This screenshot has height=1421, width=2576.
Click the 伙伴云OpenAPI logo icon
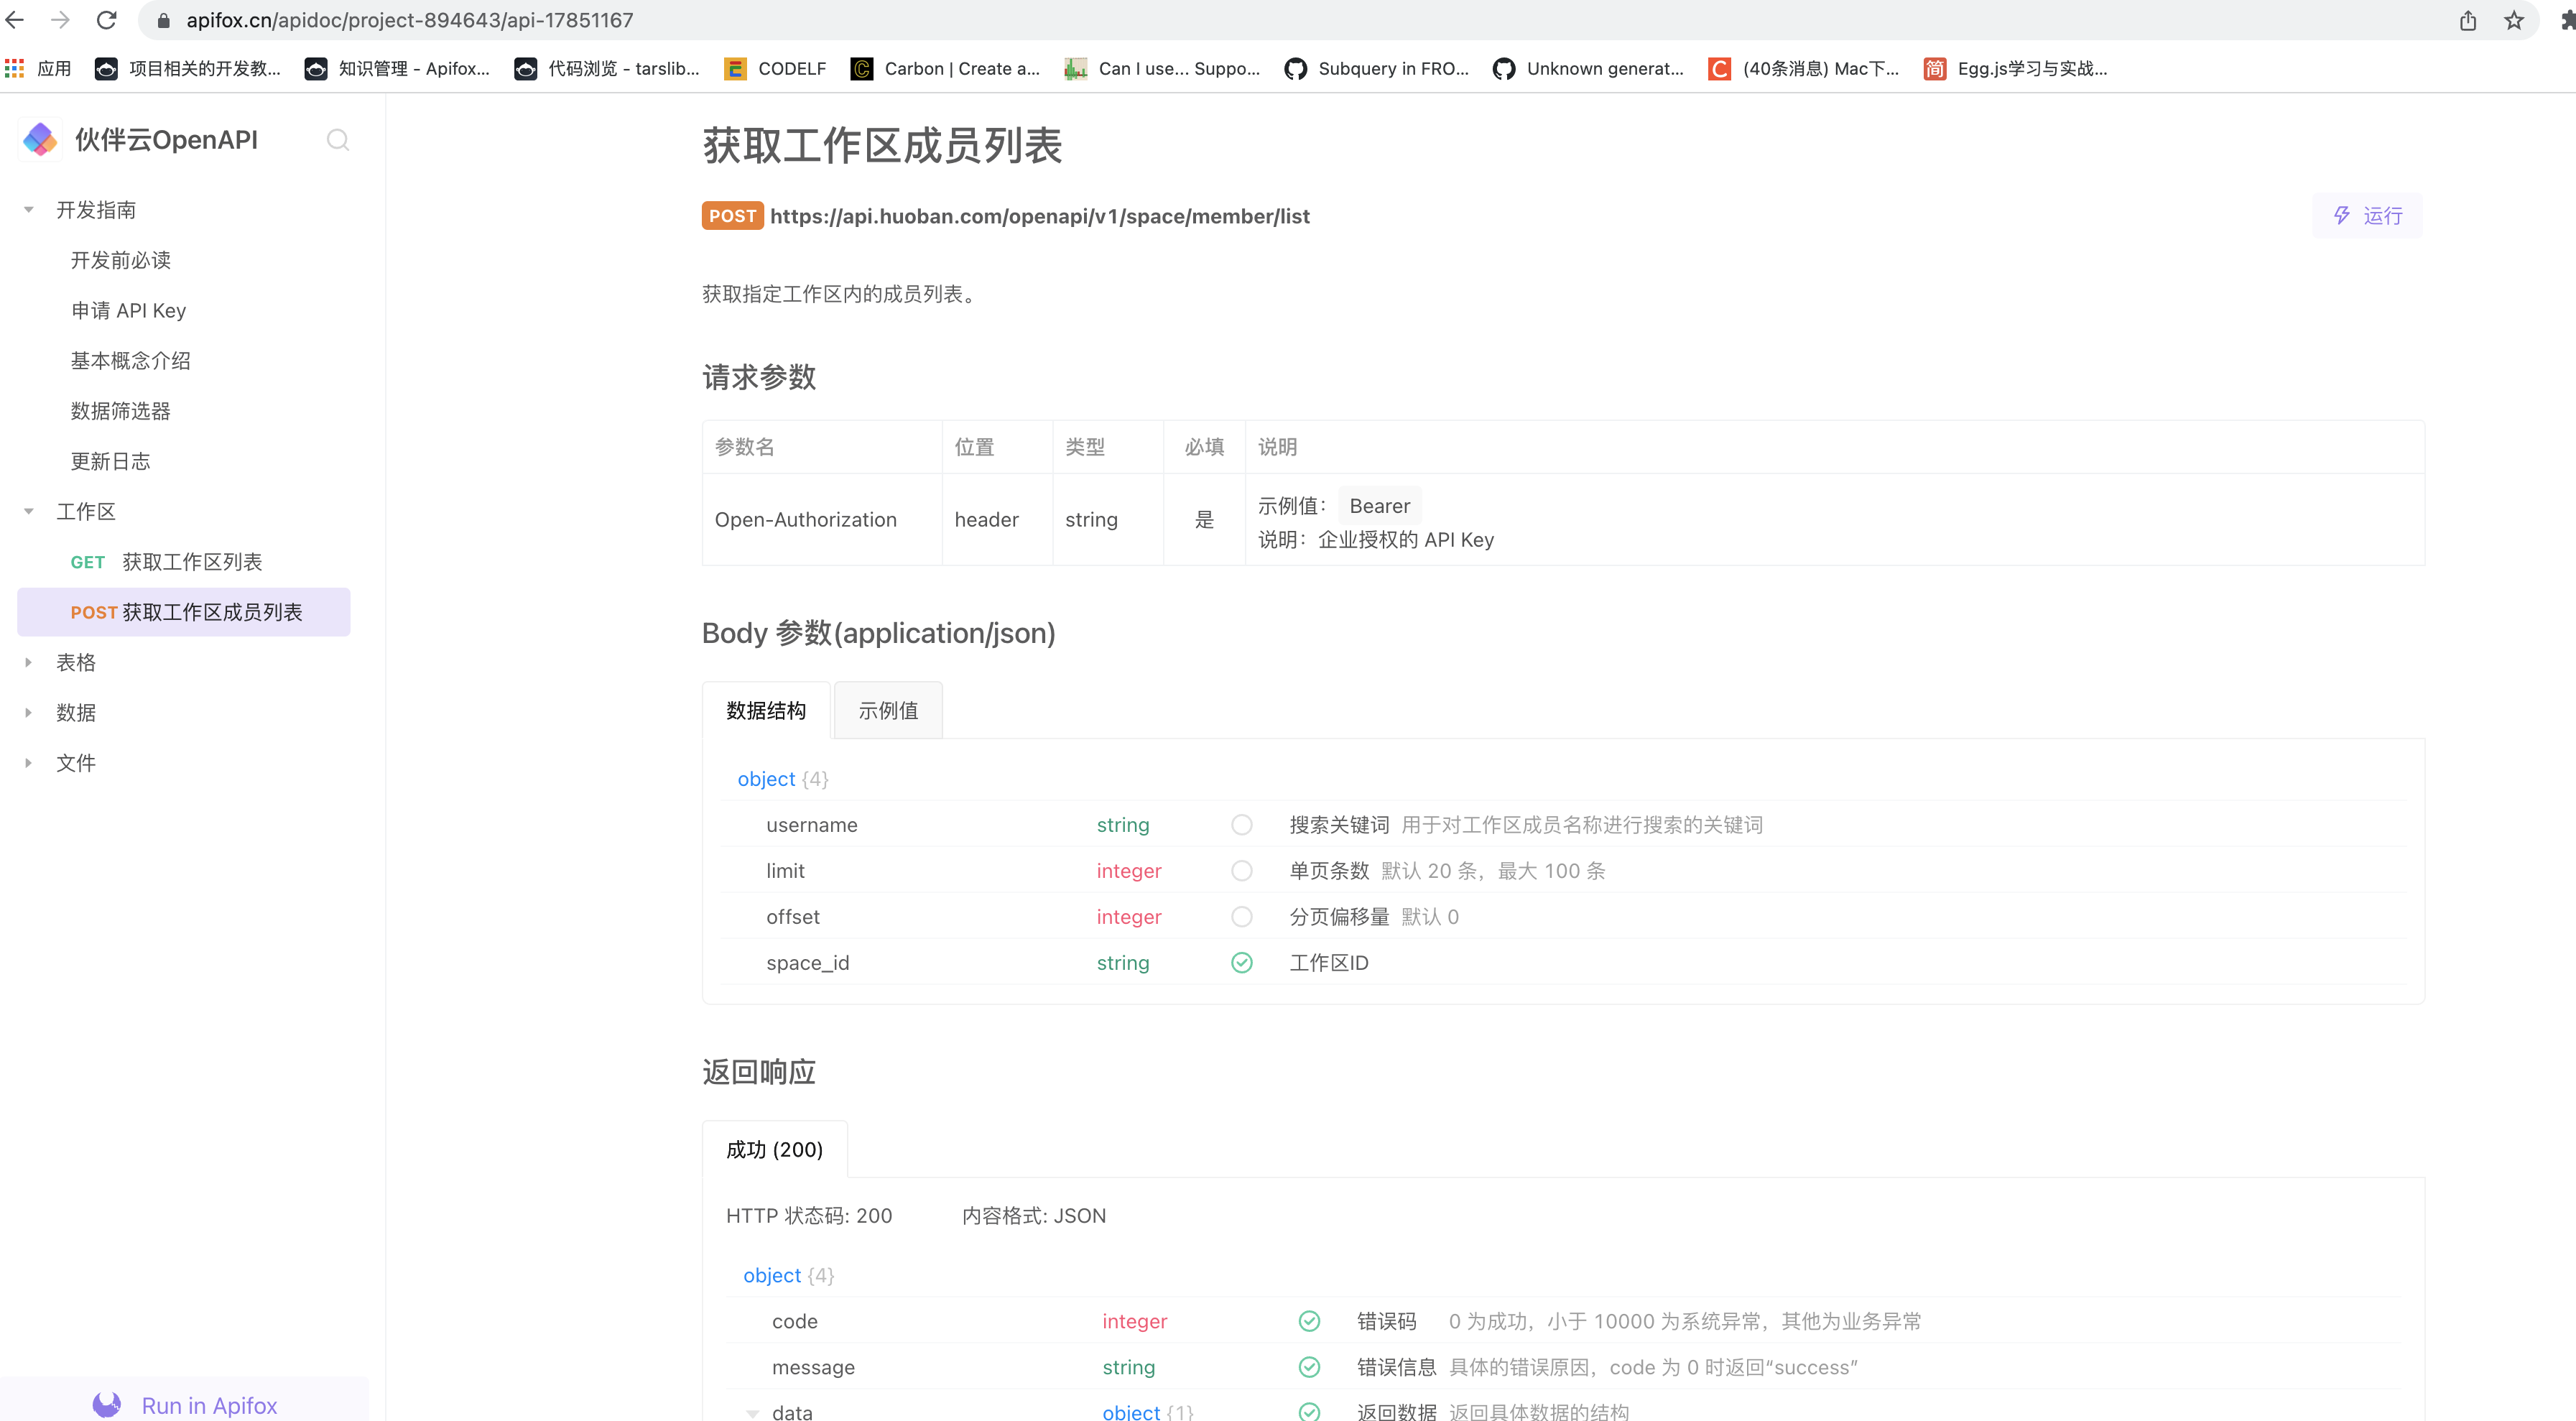coord(40,140)
